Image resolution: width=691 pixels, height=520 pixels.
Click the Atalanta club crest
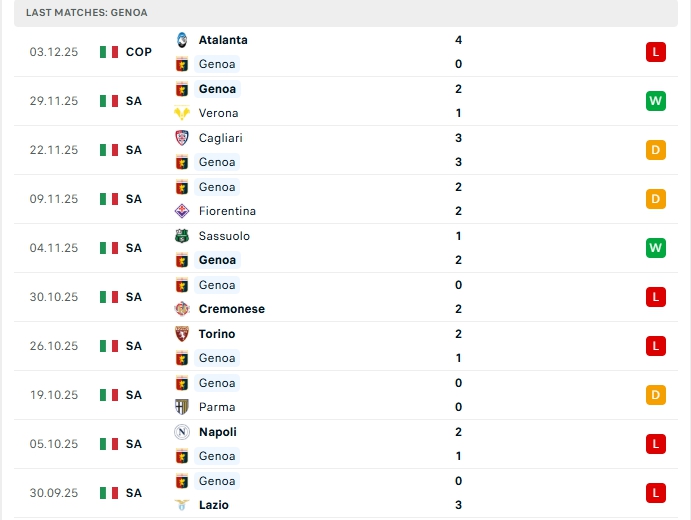tap(182, 40)
